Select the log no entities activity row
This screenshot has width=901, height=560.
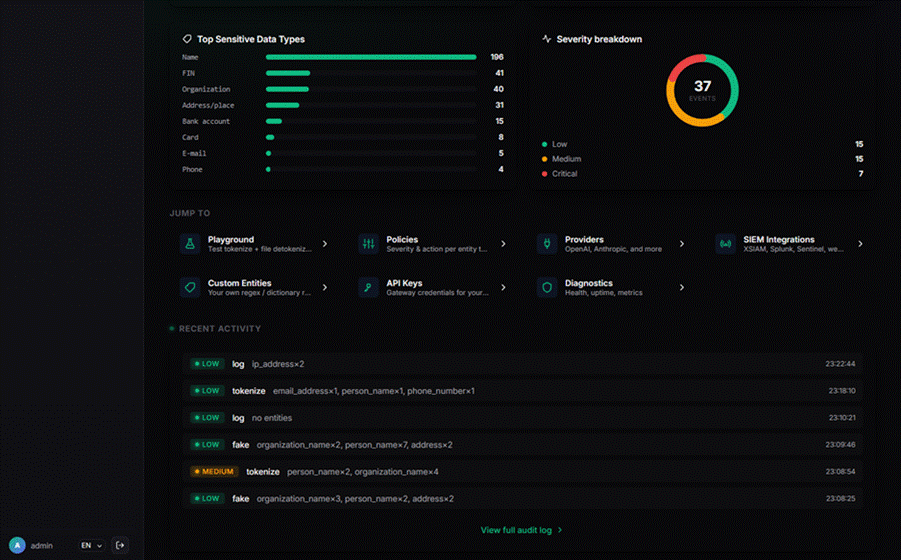[x=522, y=418]
